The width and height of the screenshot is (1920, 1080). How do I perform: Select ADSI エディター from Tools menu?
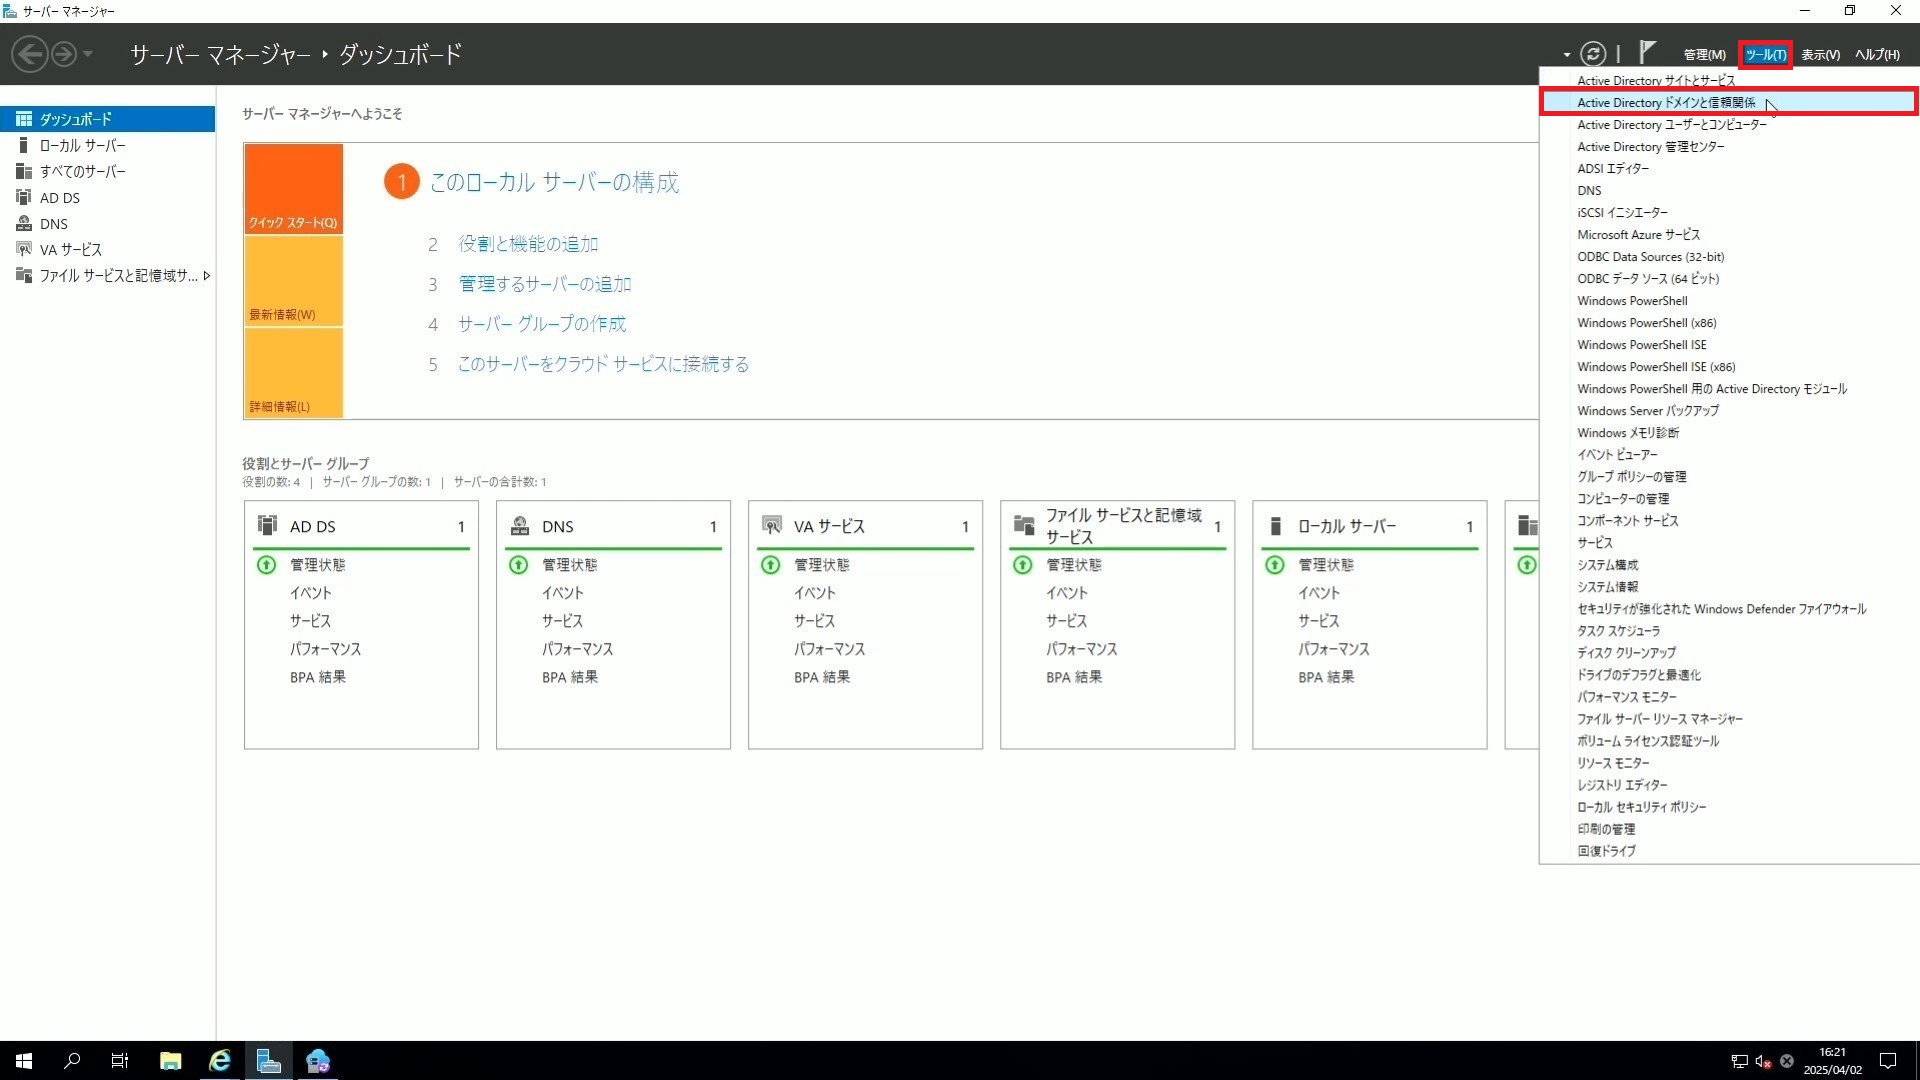pyautogui.click(x=1729, y=168)
